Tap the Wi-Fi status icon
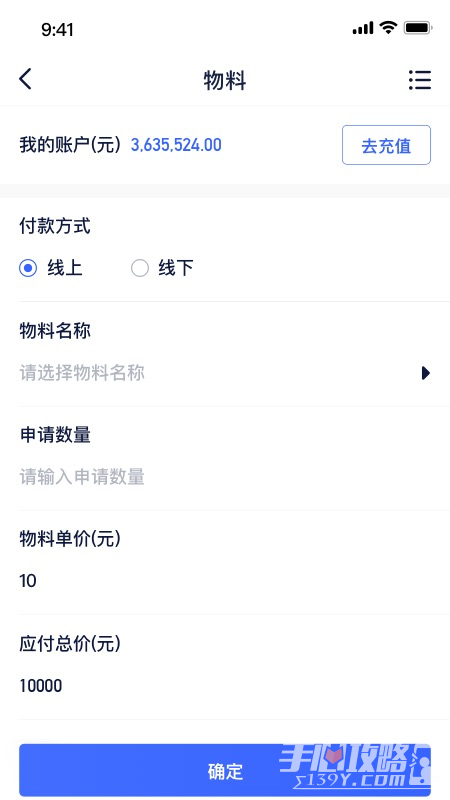The height and width of the screenshot is (800, 450). (x=389, y=28)
